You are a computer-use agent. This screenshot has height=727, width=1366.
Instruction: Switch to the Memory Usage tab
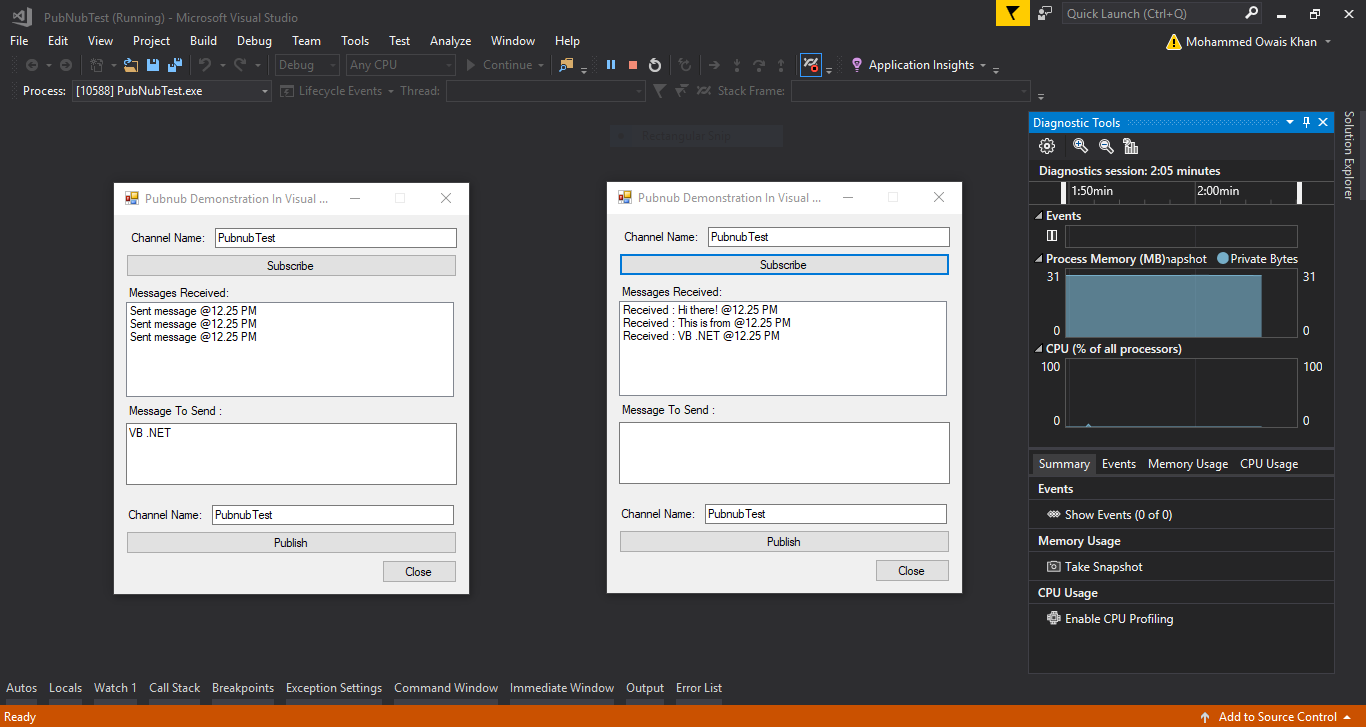(1187, 464)
